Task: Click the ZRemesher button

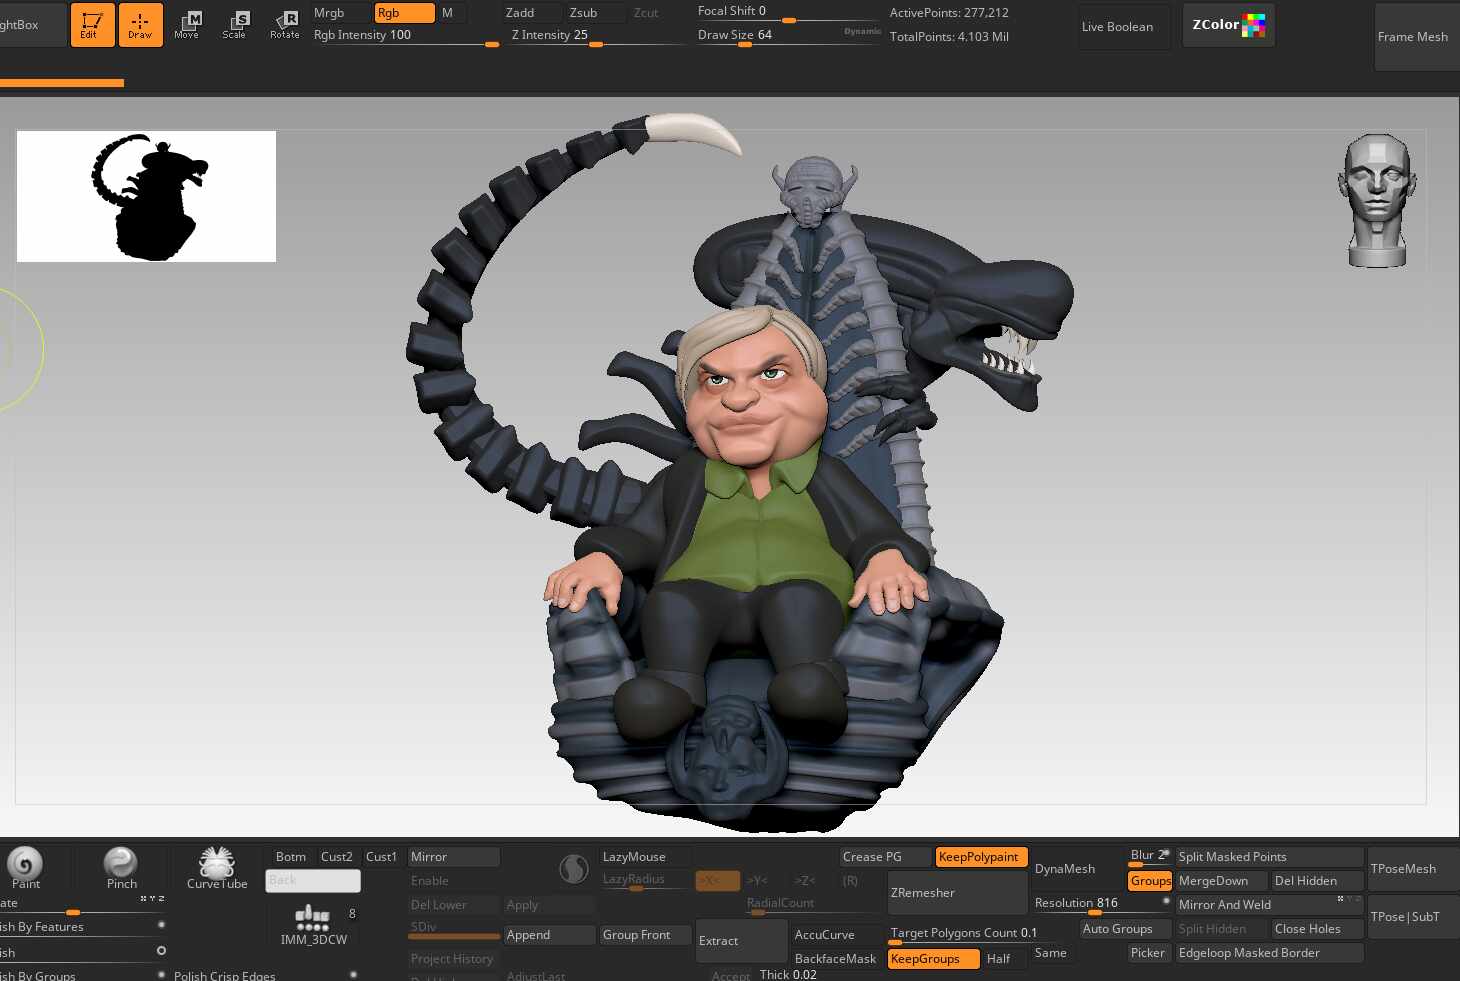Action: [x=957, y=893]
